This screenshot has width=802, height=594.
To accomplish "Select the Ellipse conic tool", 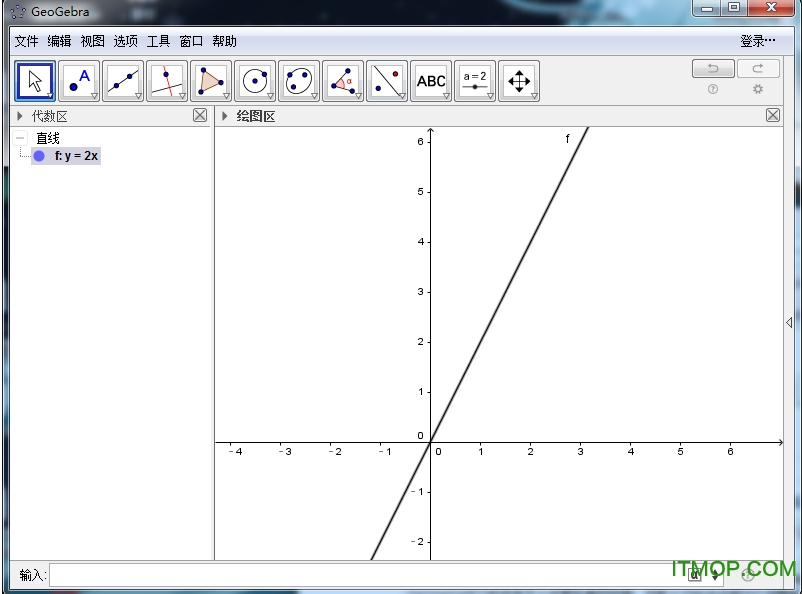I will coord(299,81).
